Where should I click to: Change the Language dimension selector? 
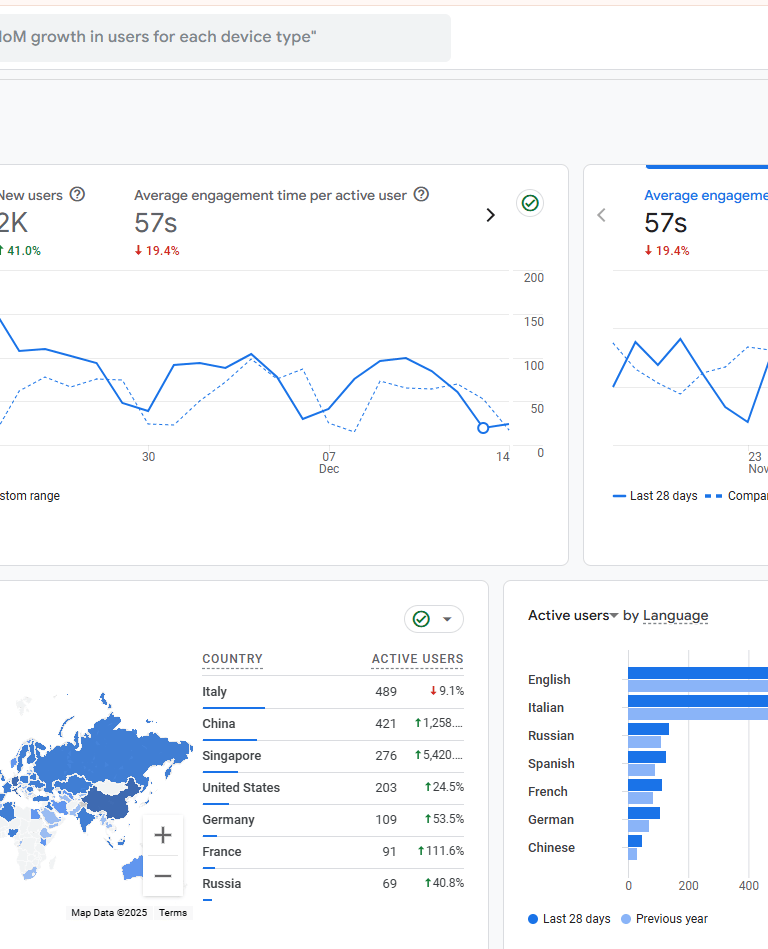(x=675, y=616)
